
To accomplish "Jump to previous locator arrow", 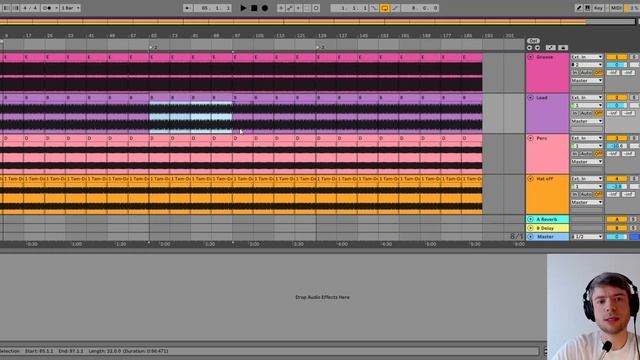I will coord(530,48).
